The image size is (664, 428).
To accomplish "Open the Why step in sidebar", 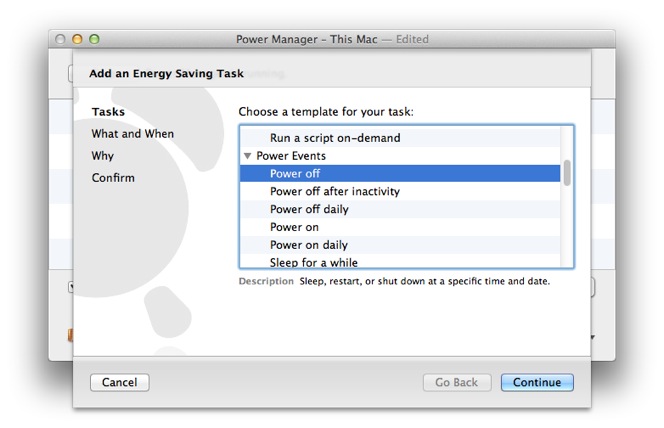I will (x=102, y=156).
